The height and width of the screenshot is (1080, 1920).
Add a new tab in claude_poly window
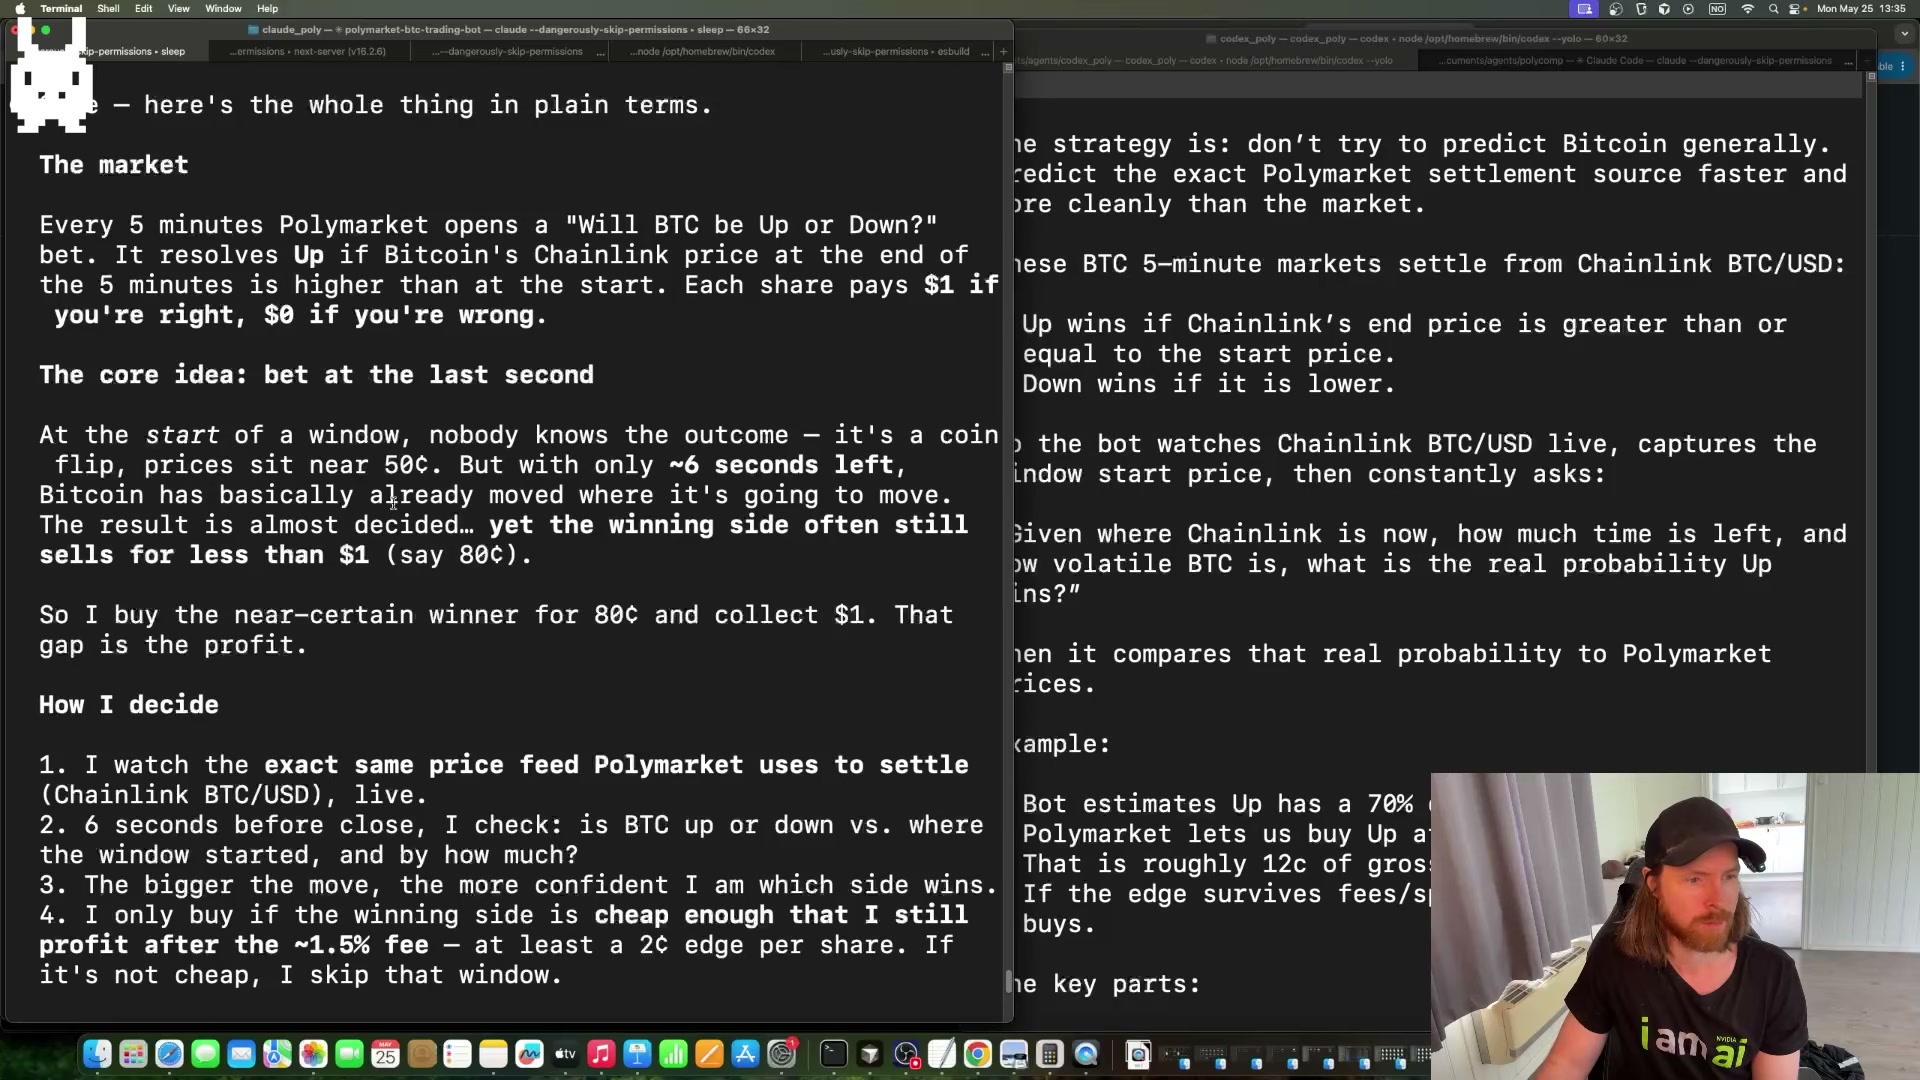point(1003,51)
